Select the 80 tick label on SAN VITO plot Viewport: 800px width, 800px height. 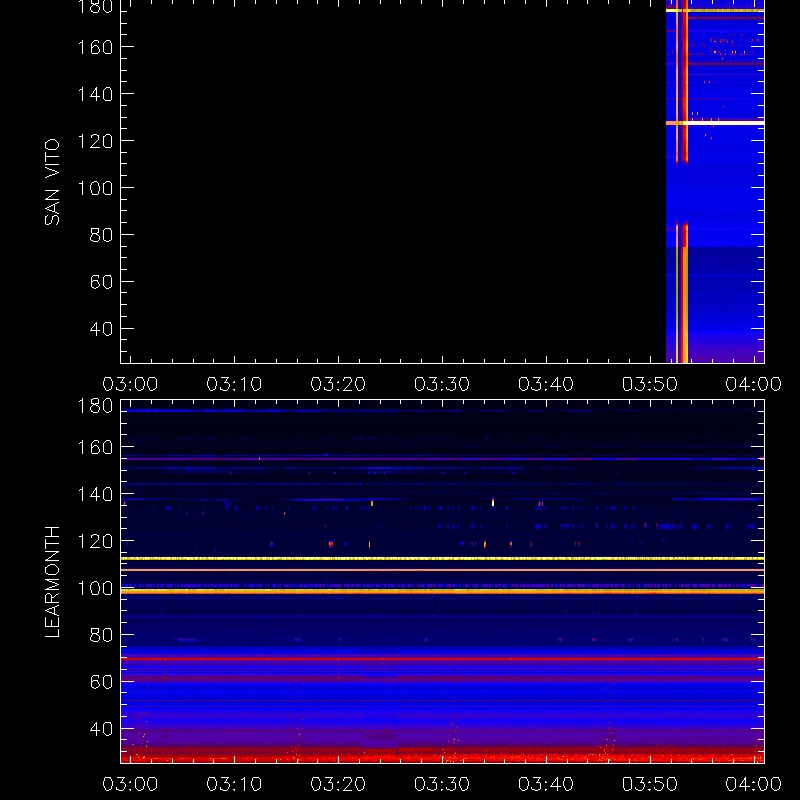101,235
